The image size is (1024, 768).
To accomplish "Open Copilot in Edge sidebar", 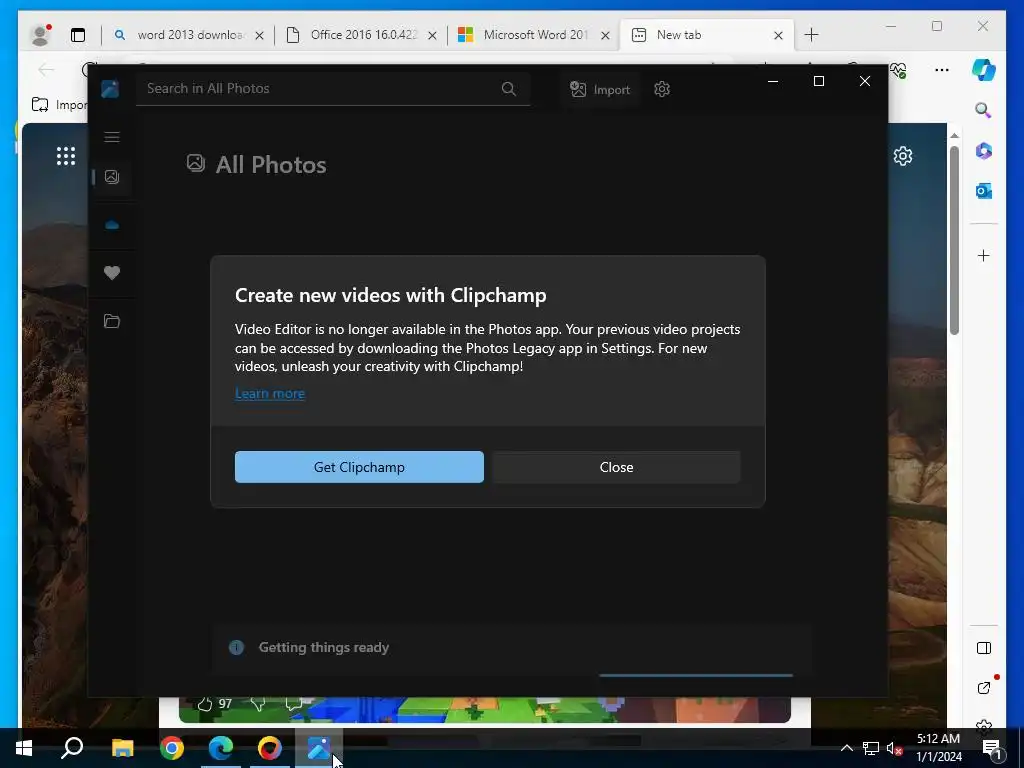I will click(984, 69).
